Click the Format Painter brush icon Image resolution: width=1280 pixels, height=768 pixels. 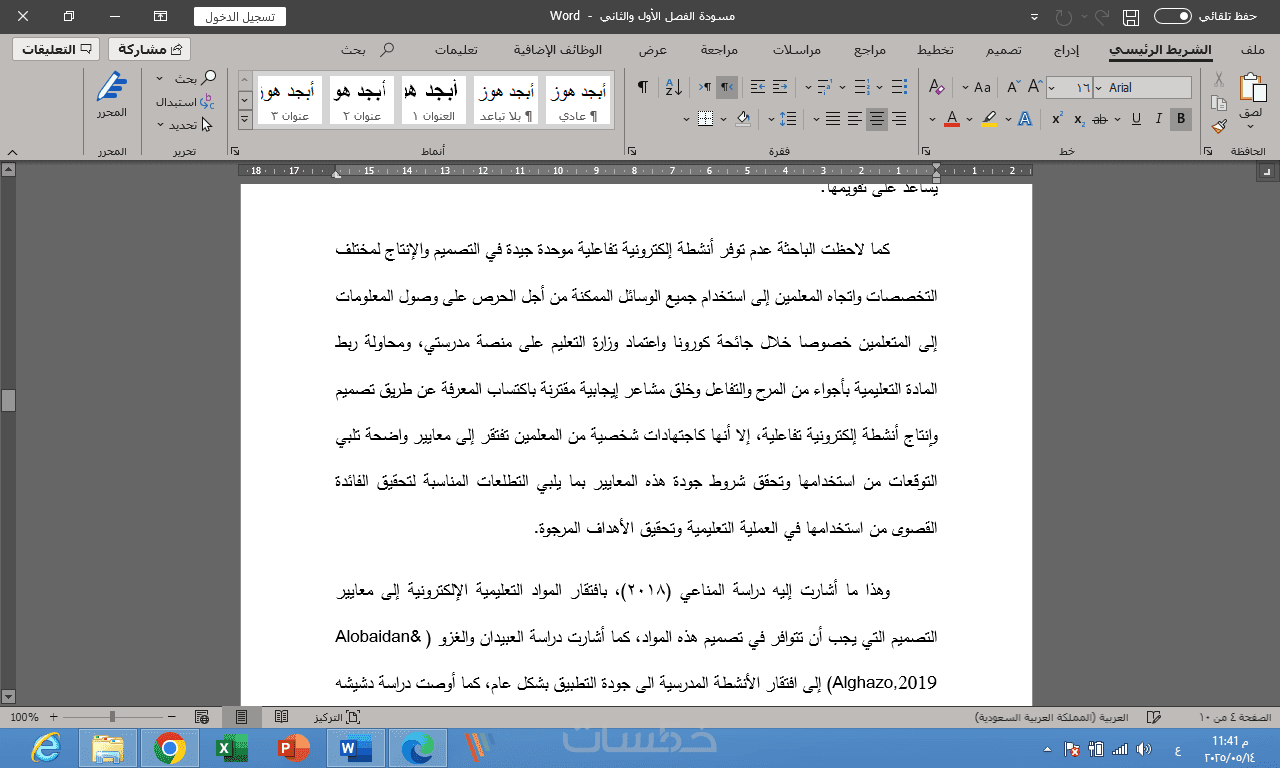point(1219,126)
